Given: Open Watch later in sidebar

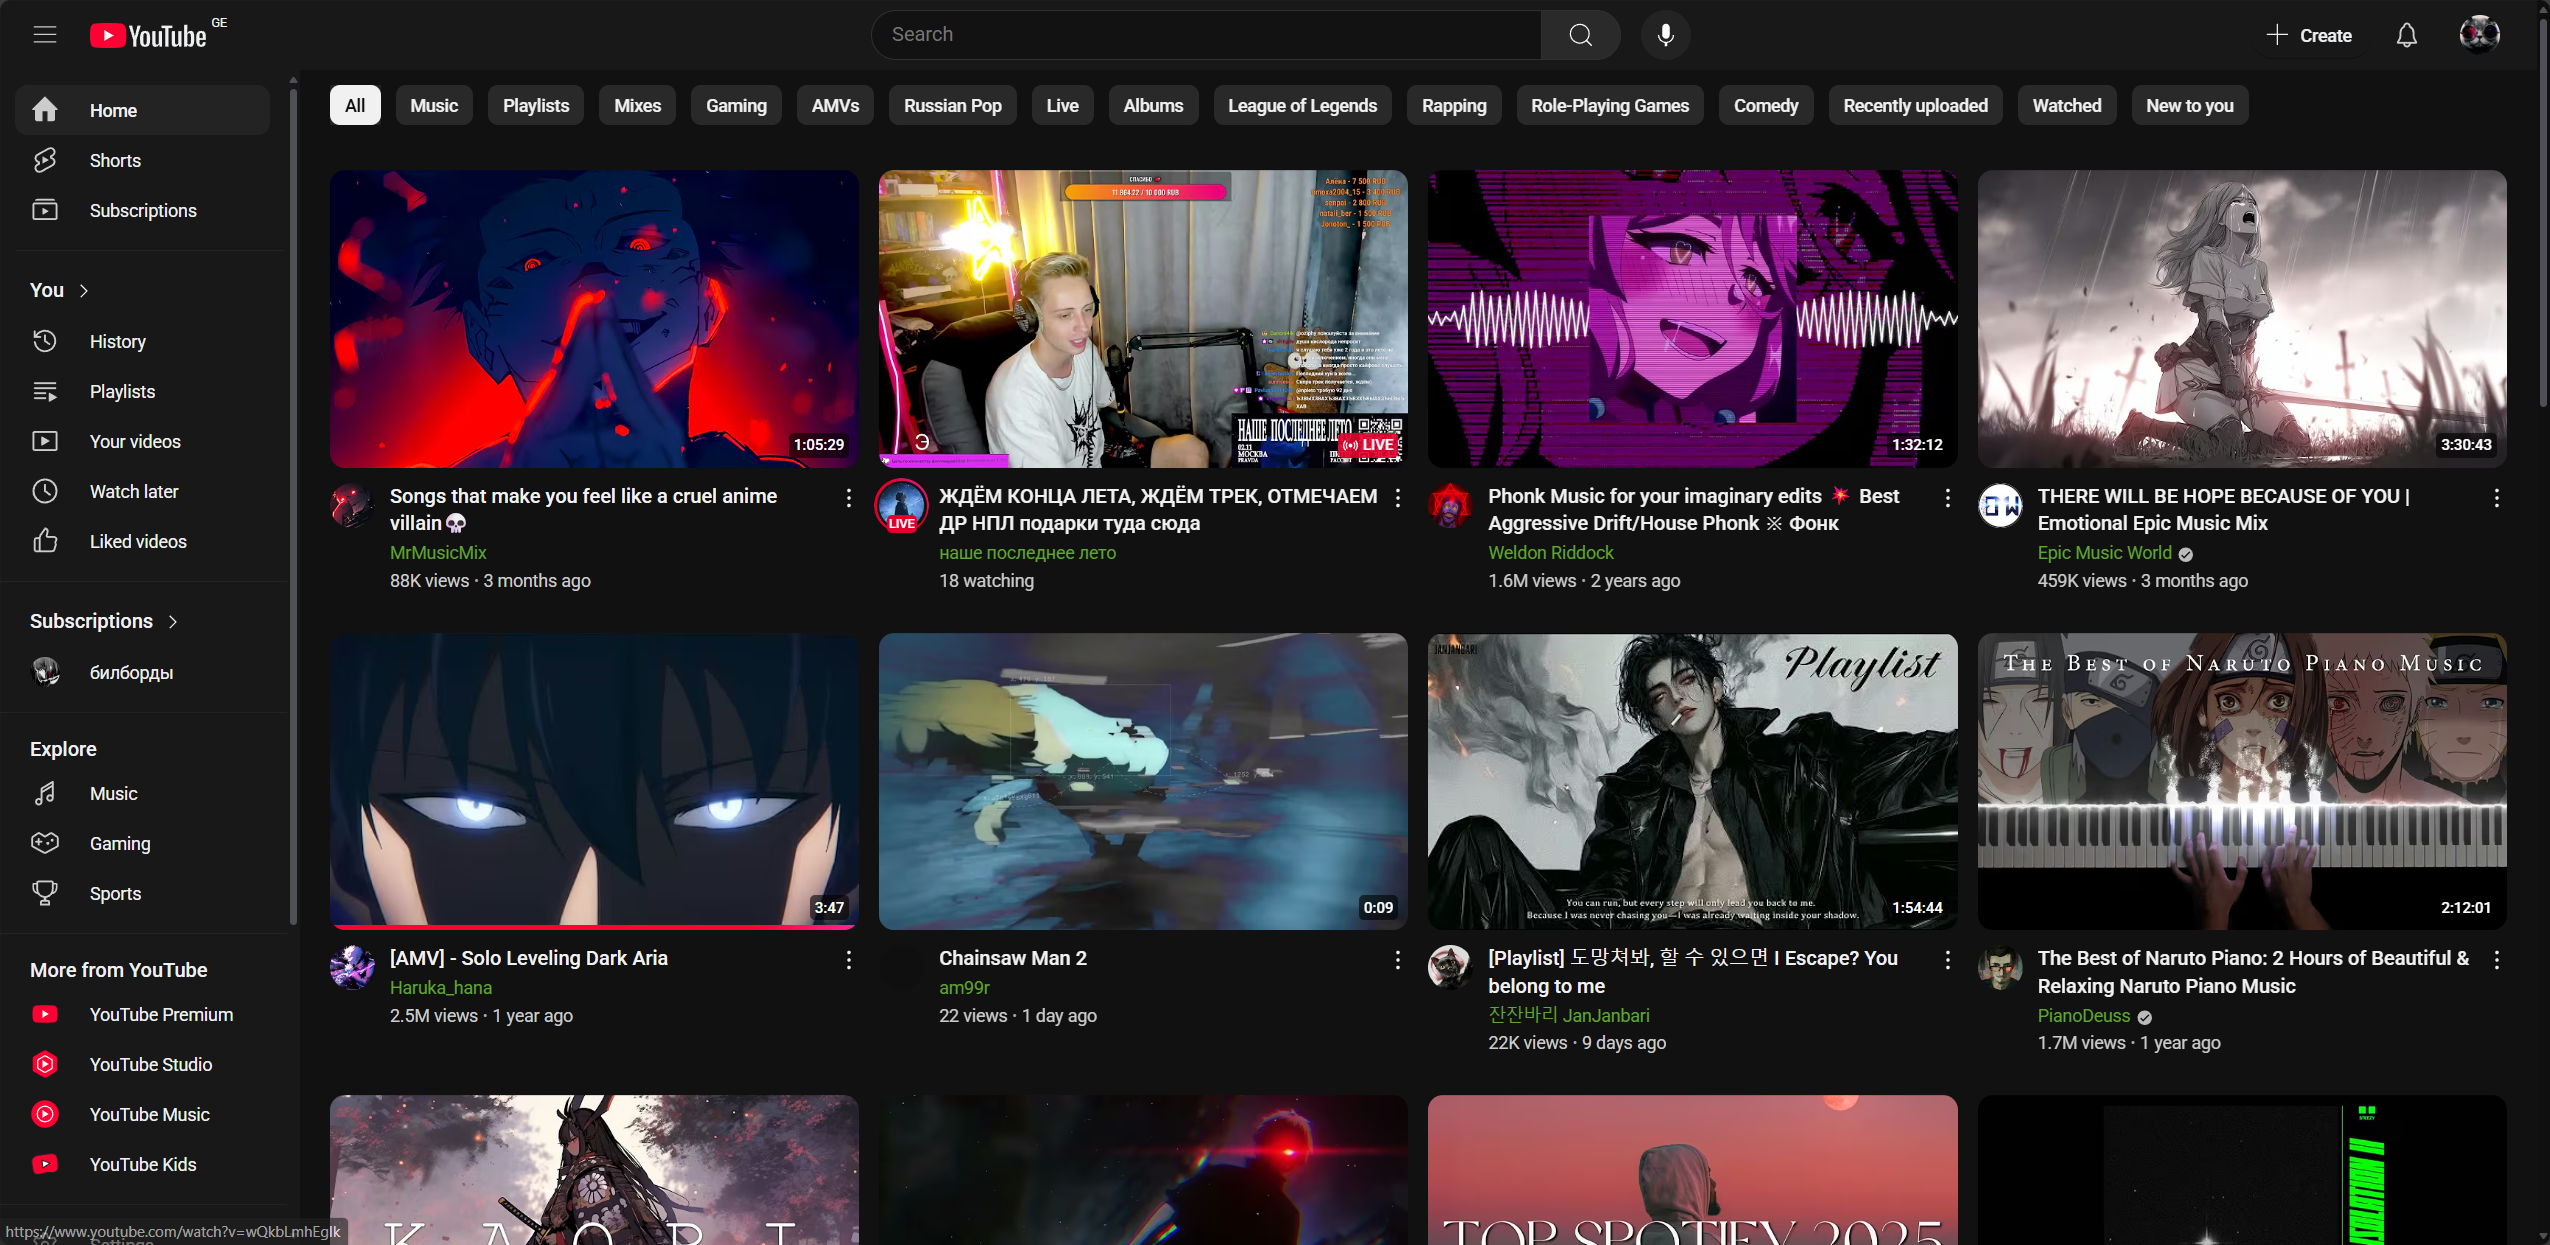Looking at the screenshot, I should click(134, 491).
